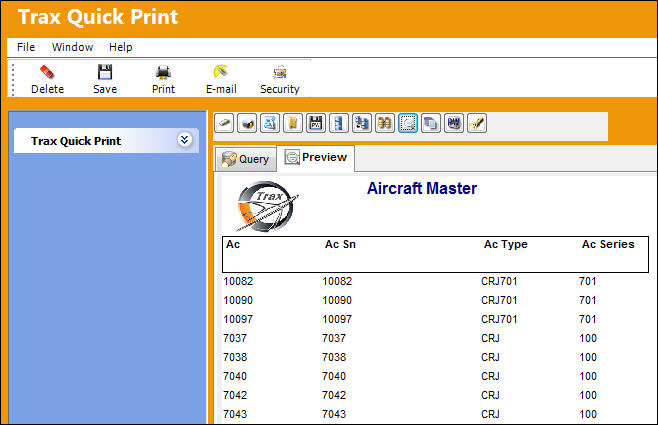The height and width of the screenshot is (425, 658).
Task: Click series 100 in row 7043
Action: (588, 414)
